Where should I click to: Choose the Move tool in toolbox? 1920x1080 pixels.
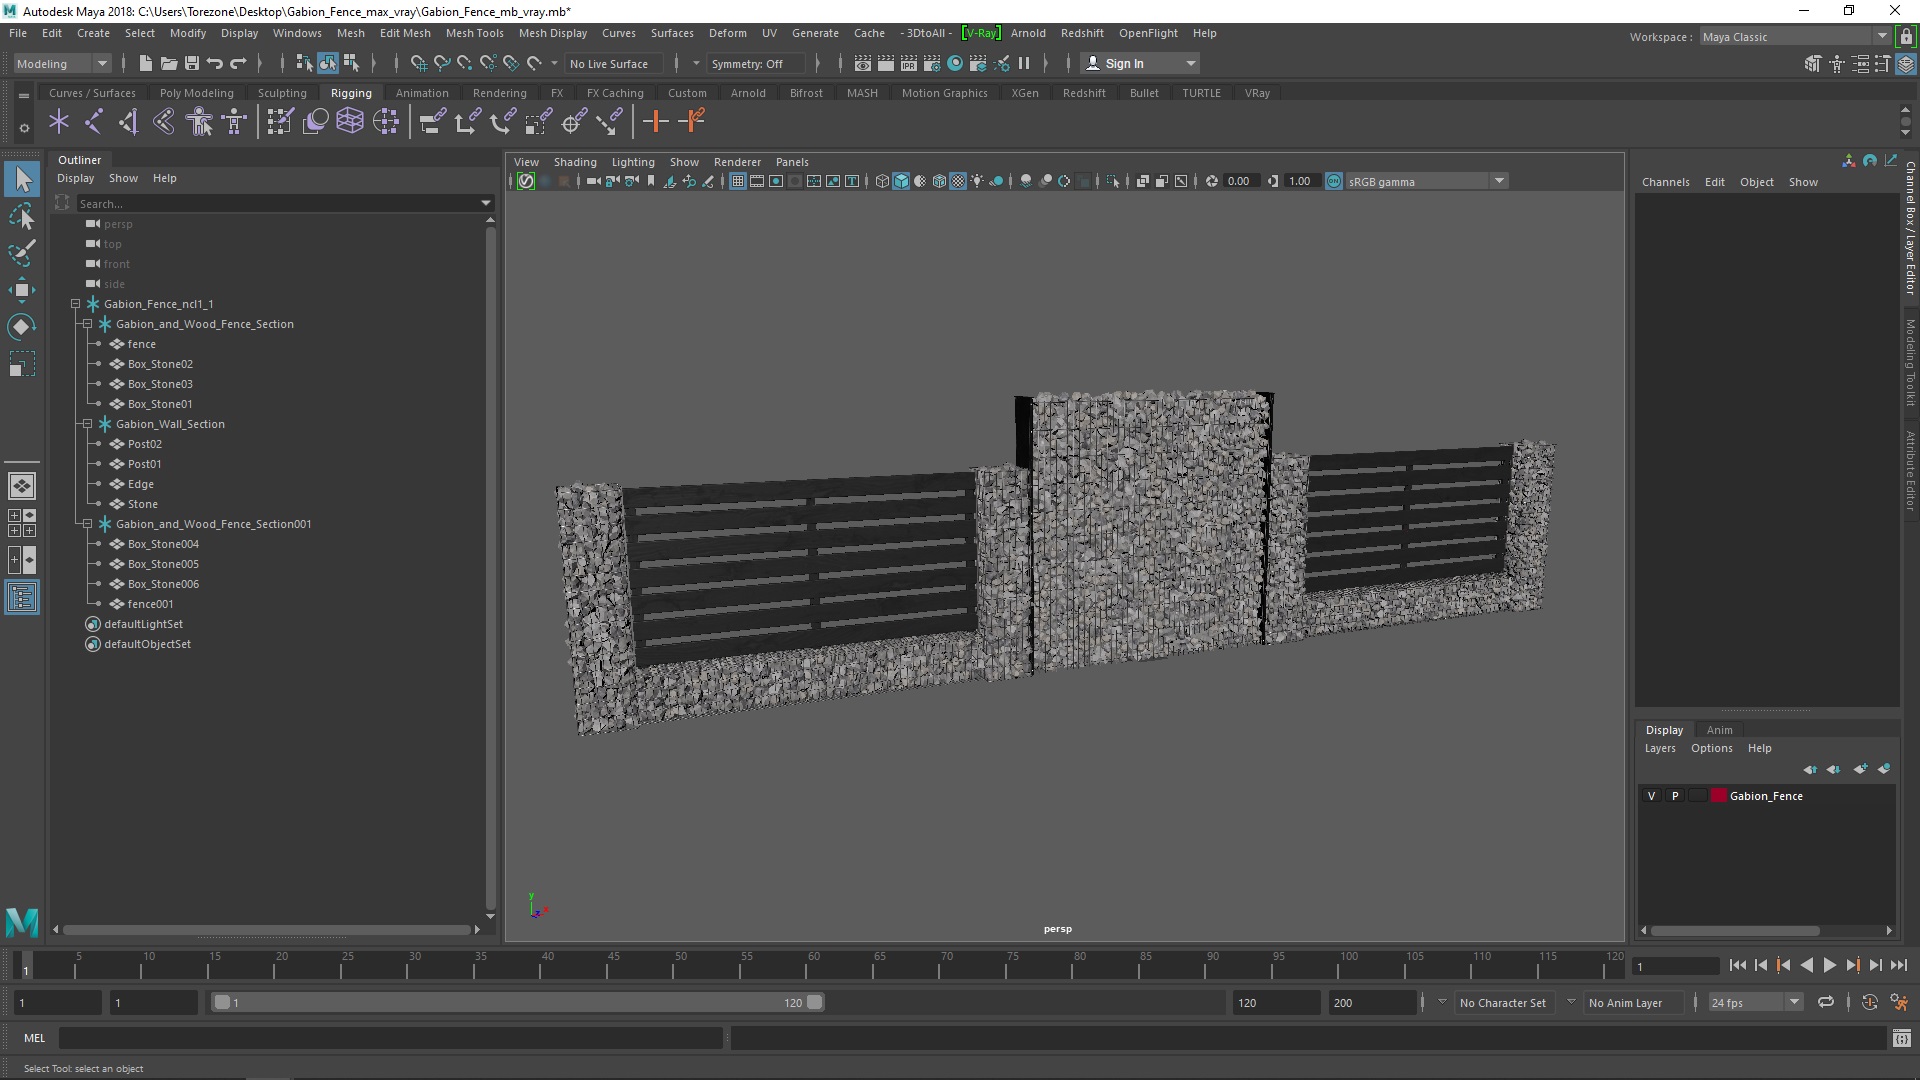[x=22, y=290]
